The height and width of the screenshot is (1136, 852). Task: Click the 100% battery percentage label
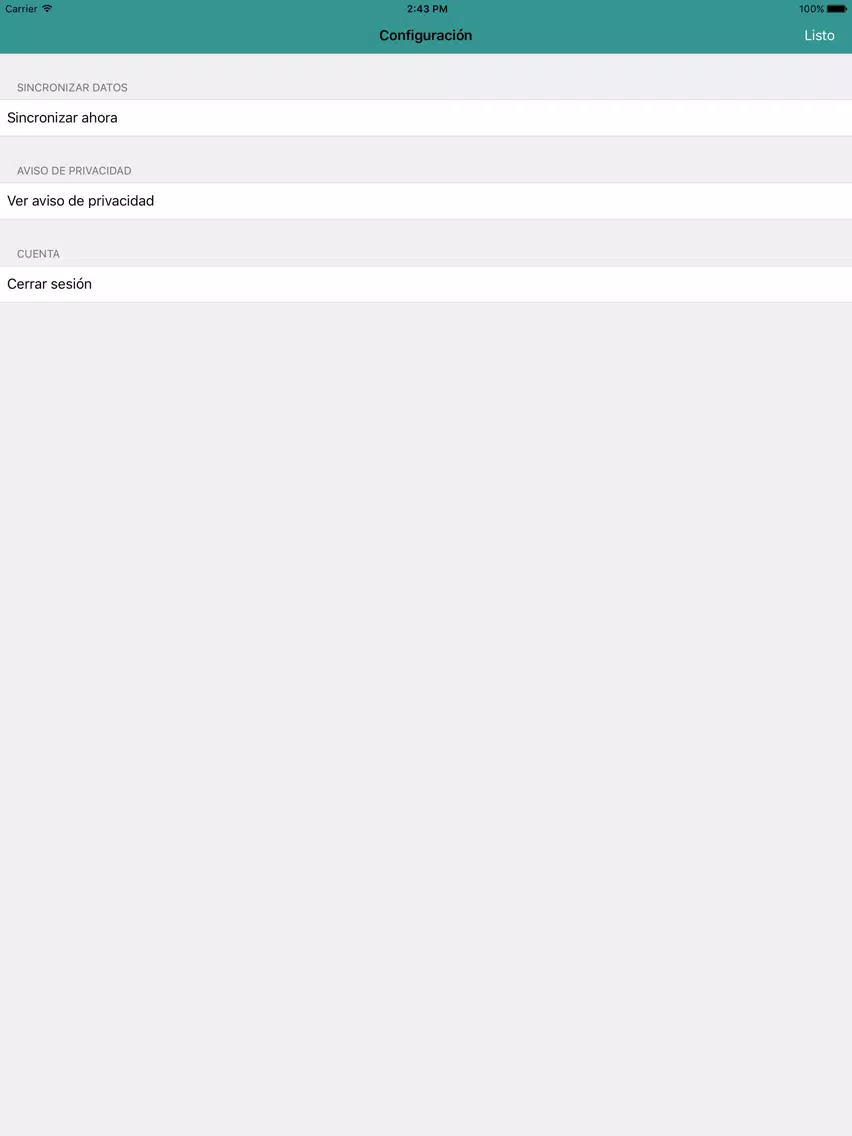tap(811, 9)
